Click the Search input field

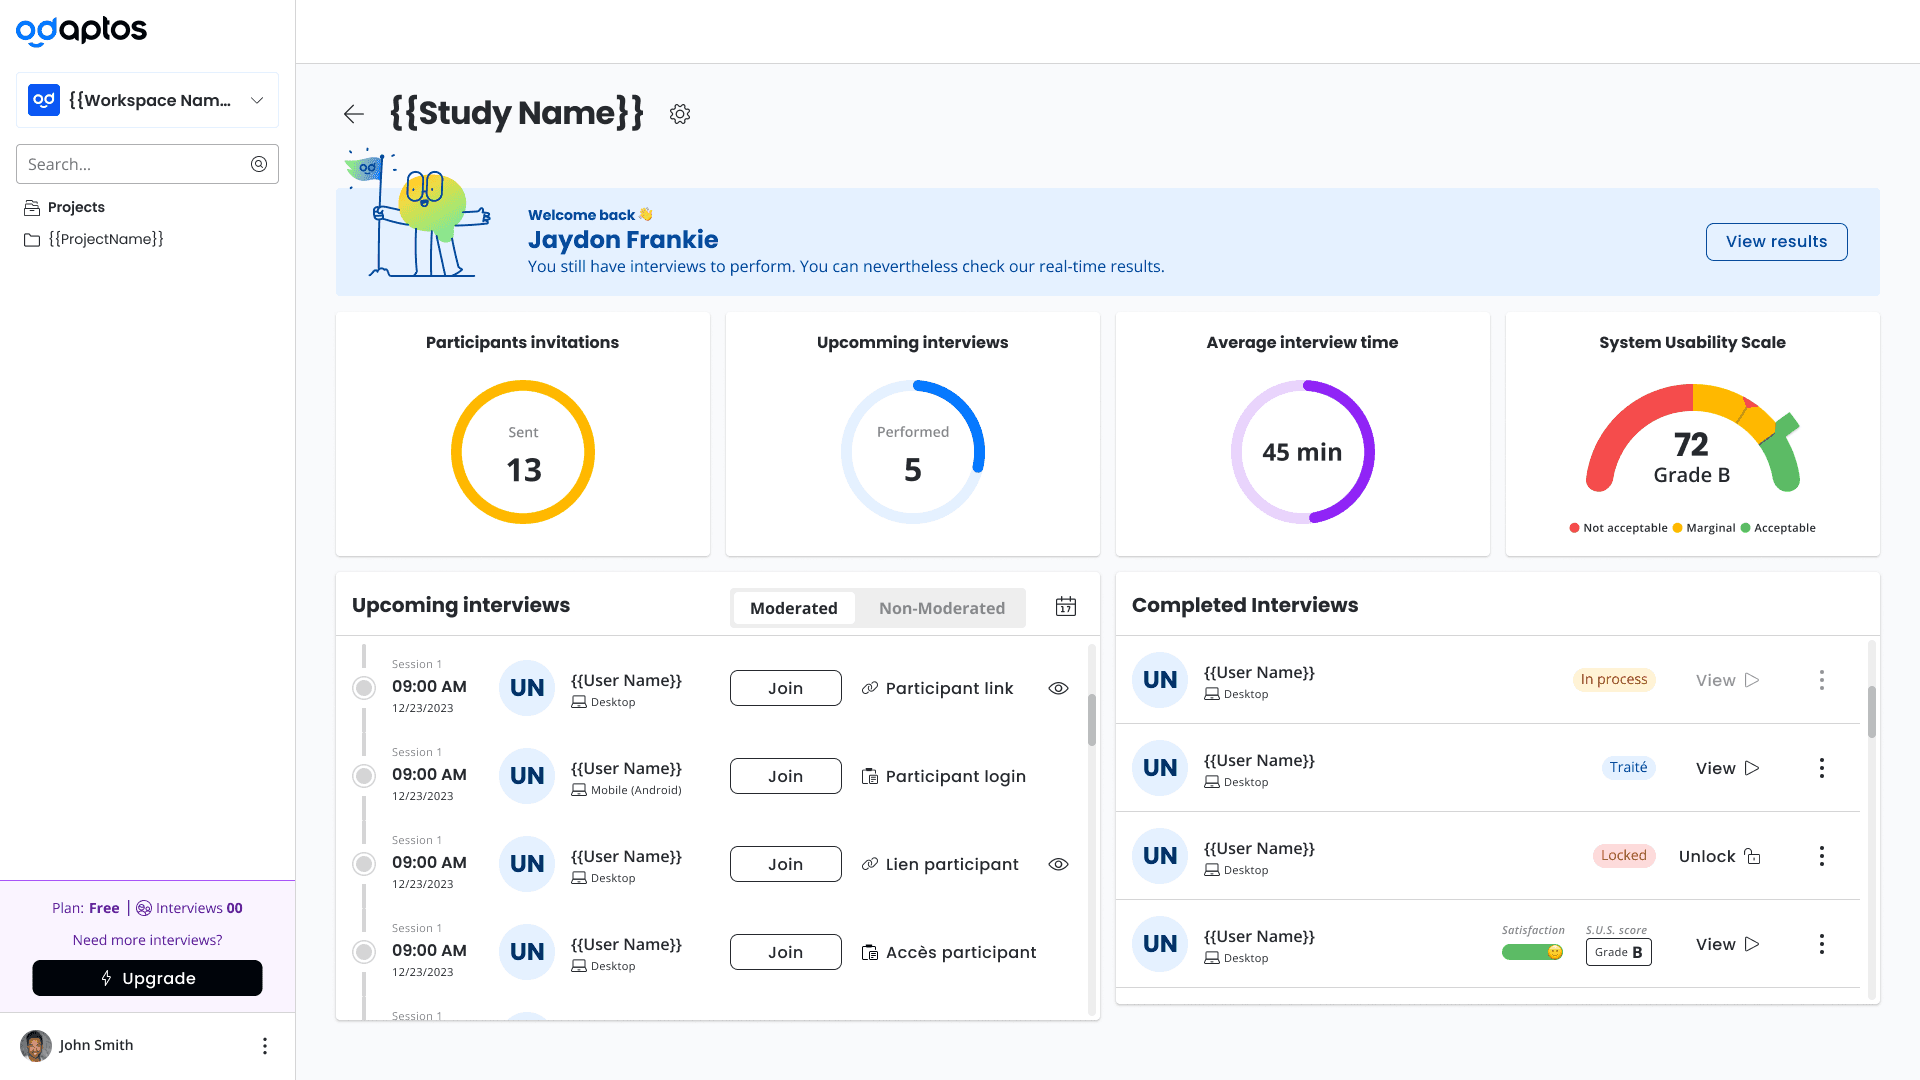click(147, 164)
